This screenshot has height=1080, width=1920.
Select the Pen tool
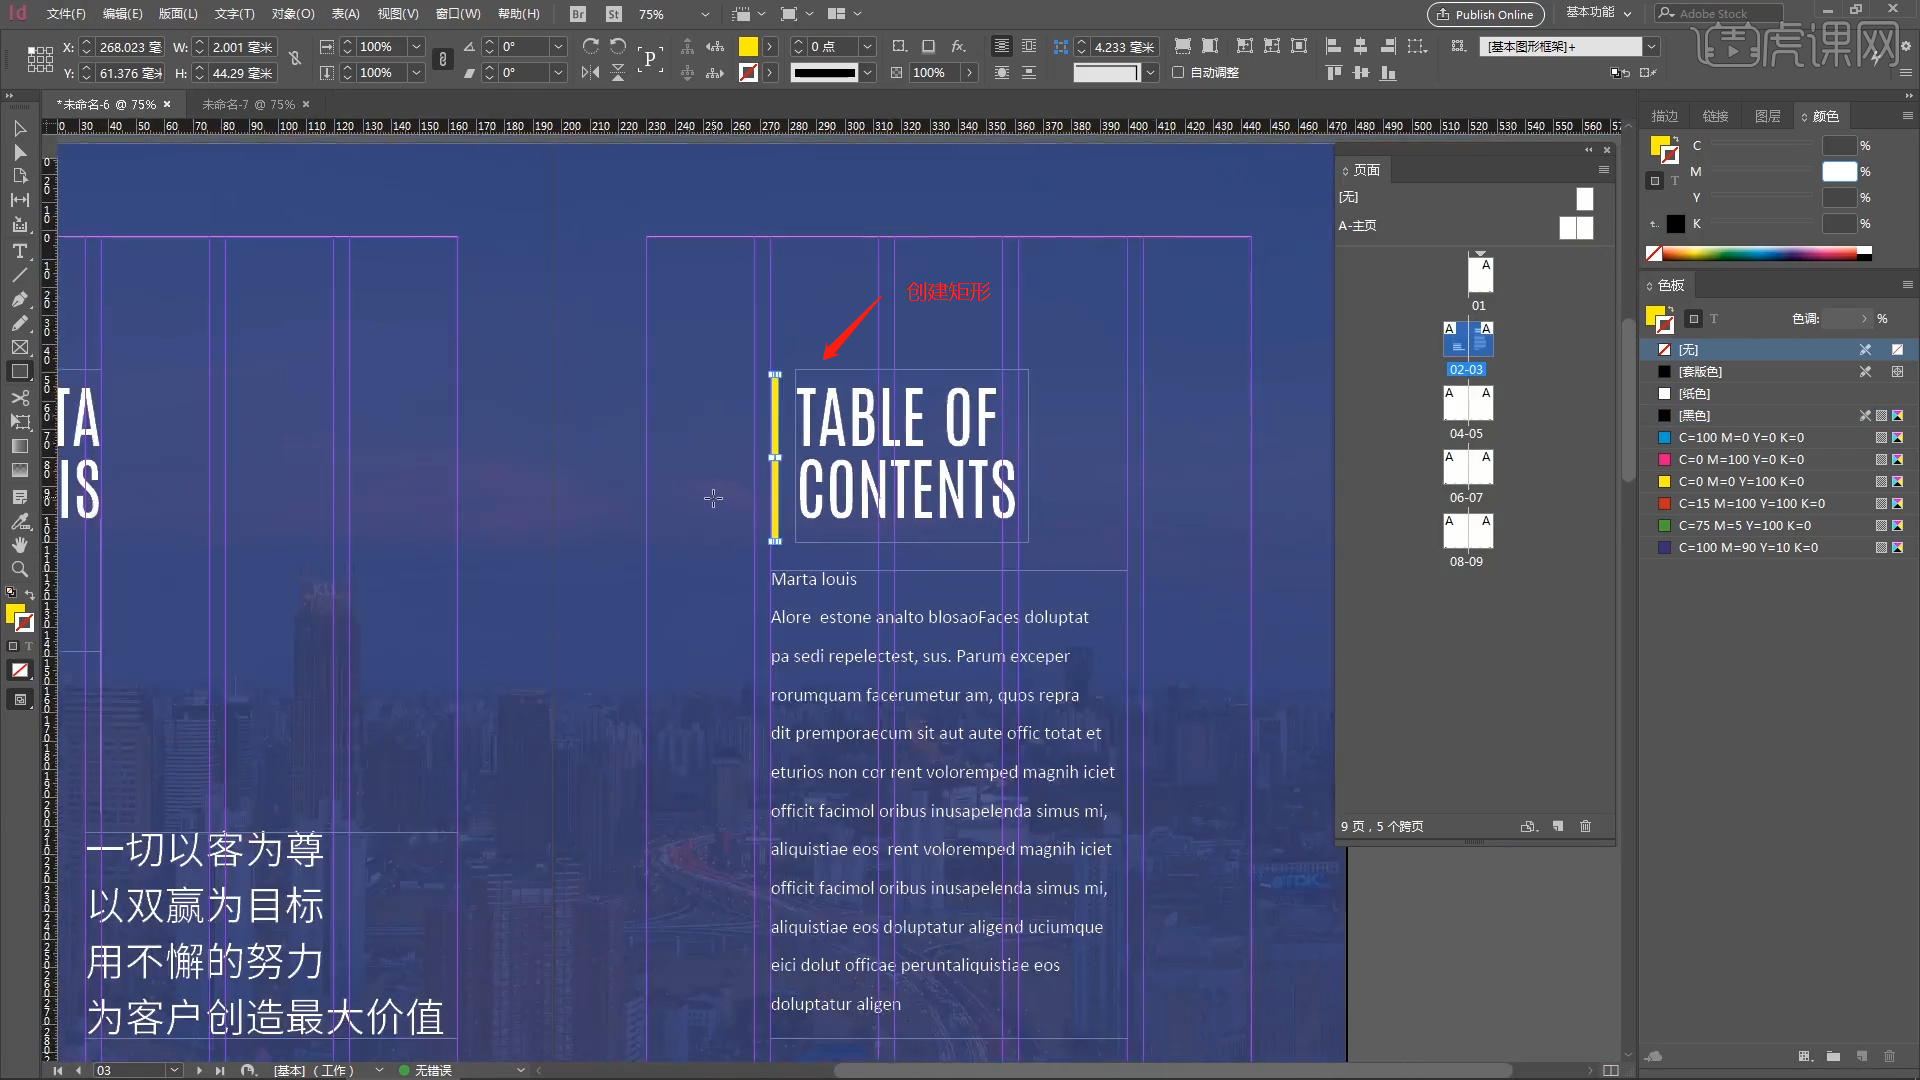click(19, 299)
